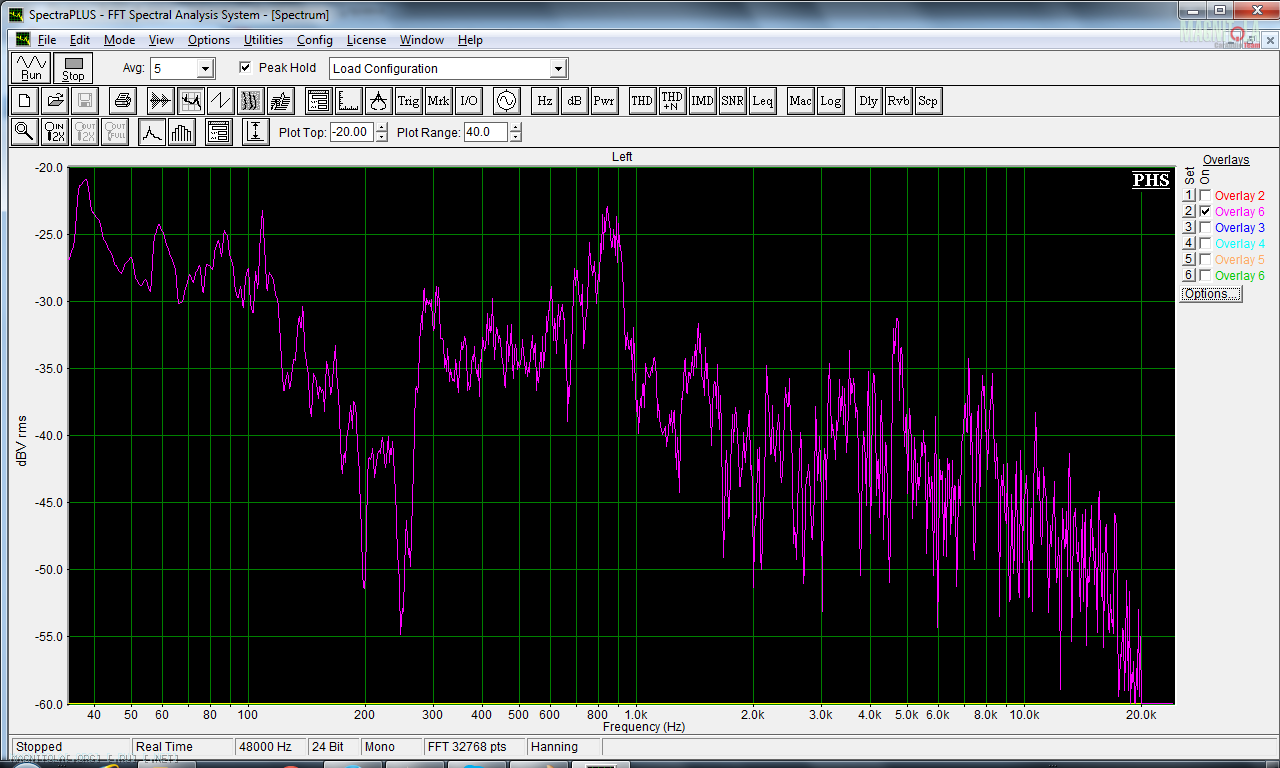1280x768 pixels.
Task: Click the magnifying glass zoom tool
Action: pos(24,132)
